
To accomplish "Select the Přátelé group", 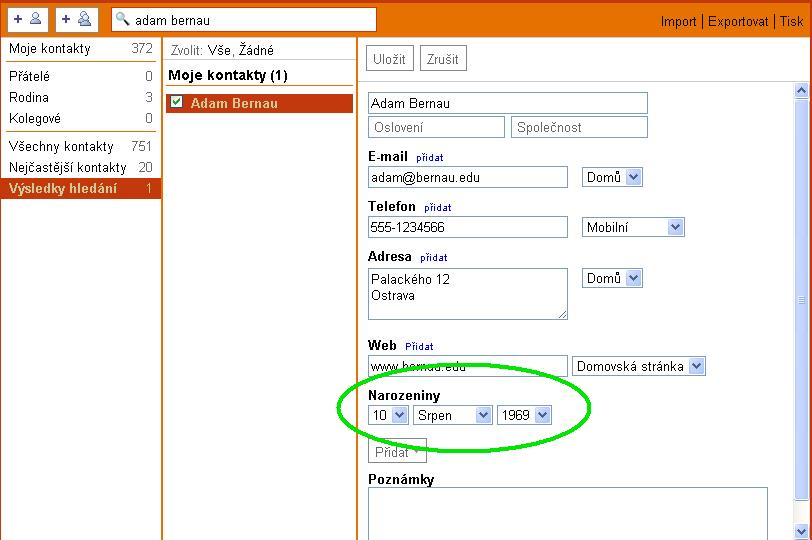I will point(81,76).
